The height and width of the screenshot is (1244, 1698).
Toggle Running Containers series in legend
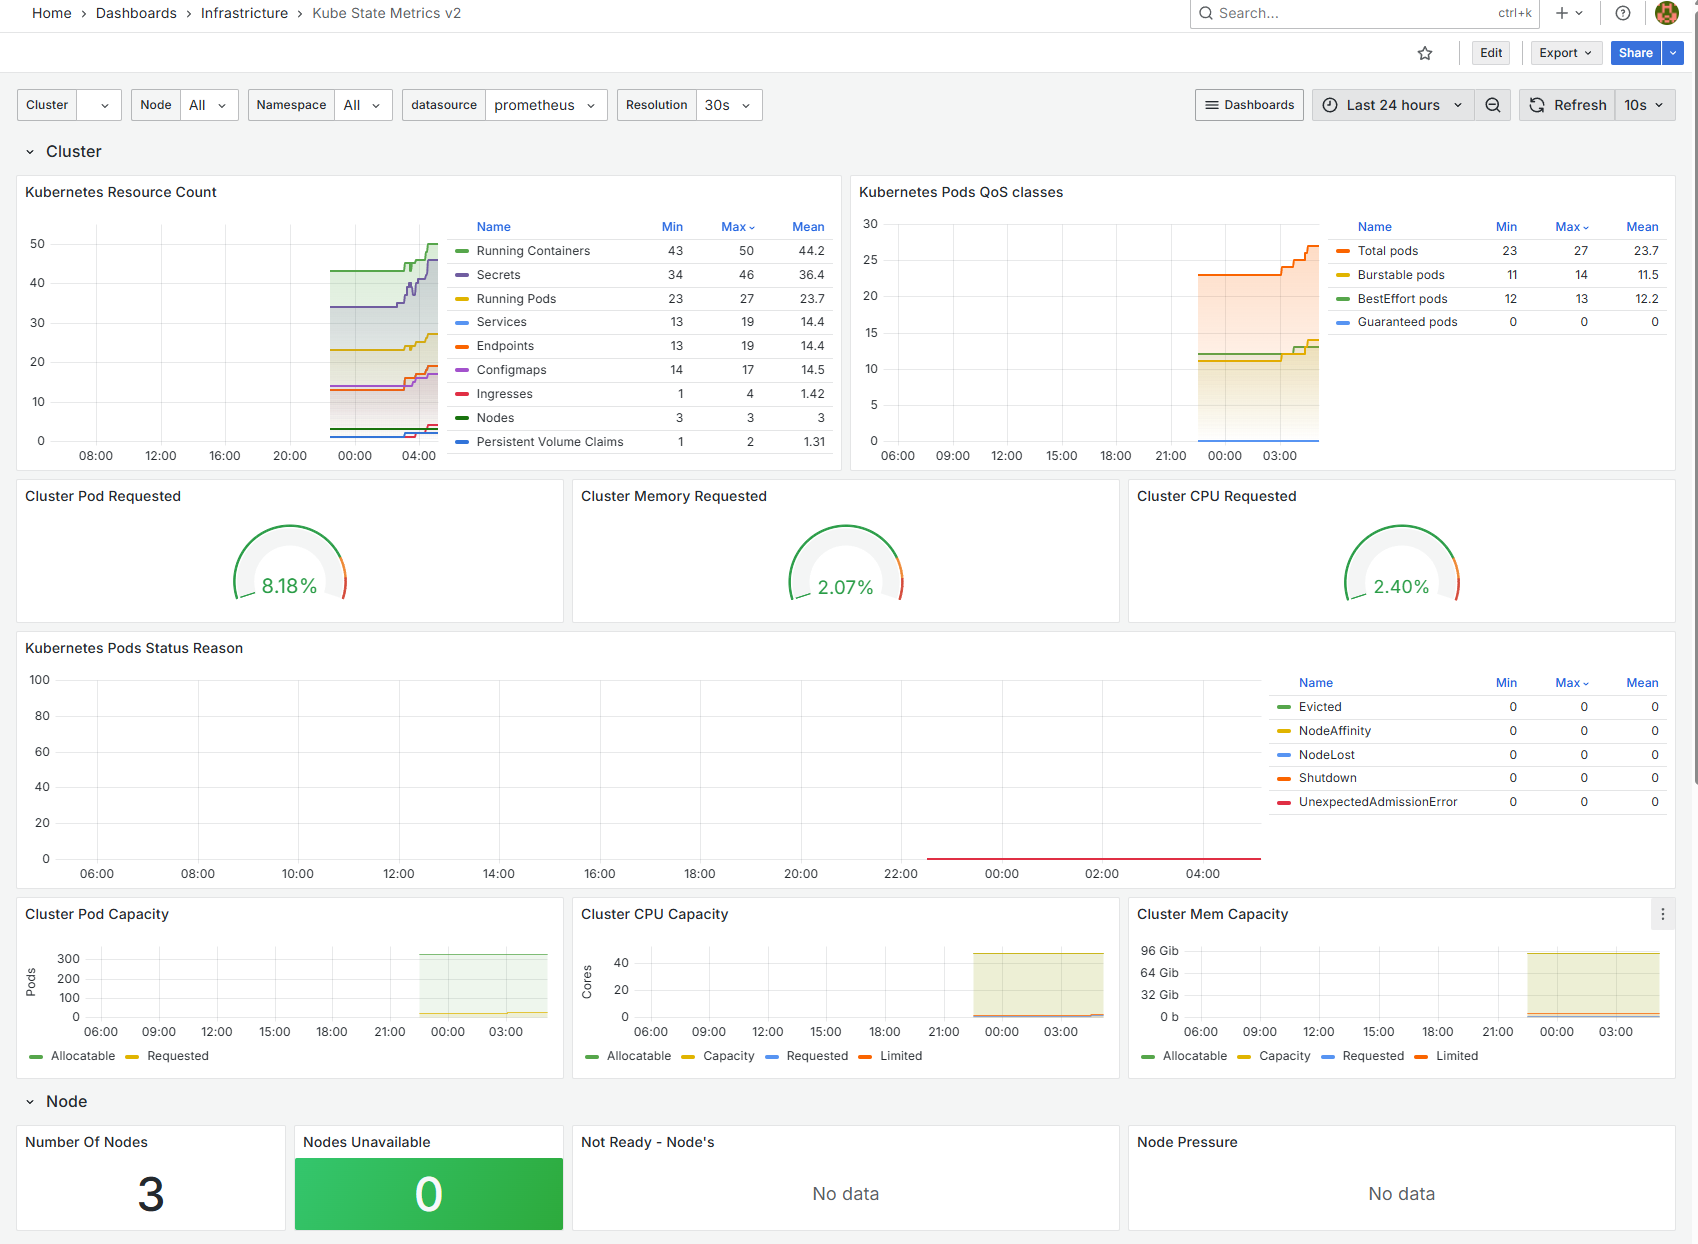(532, 251)
